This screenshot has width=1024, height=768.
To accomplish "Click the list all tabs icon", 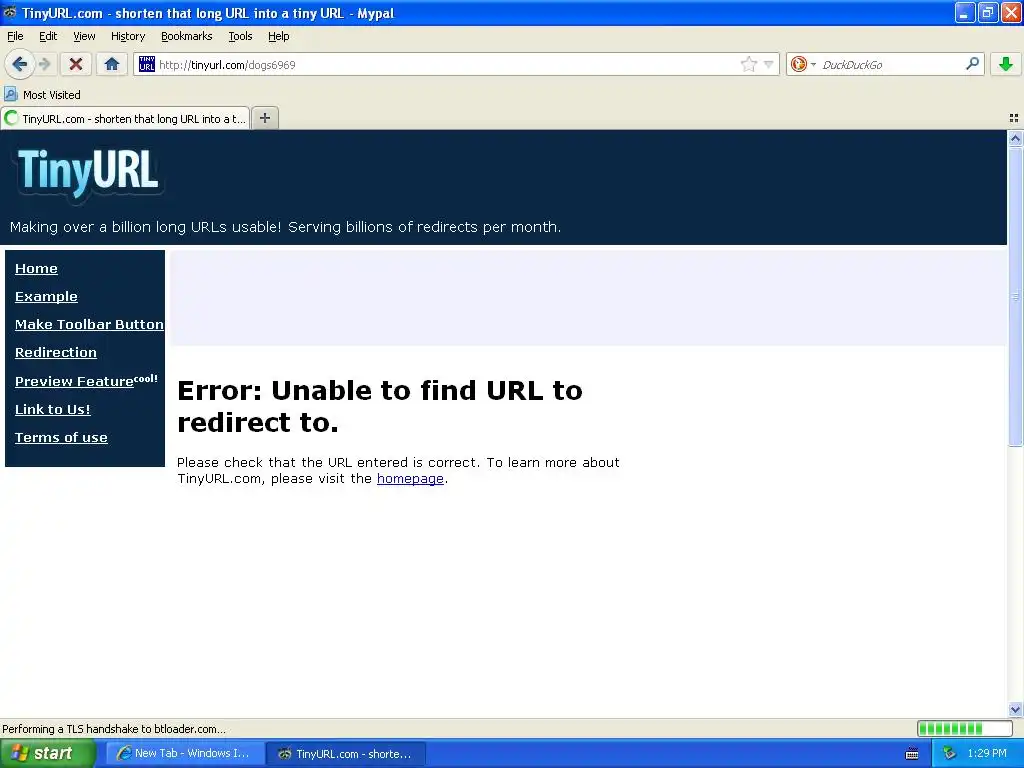I will [1014, 118].
